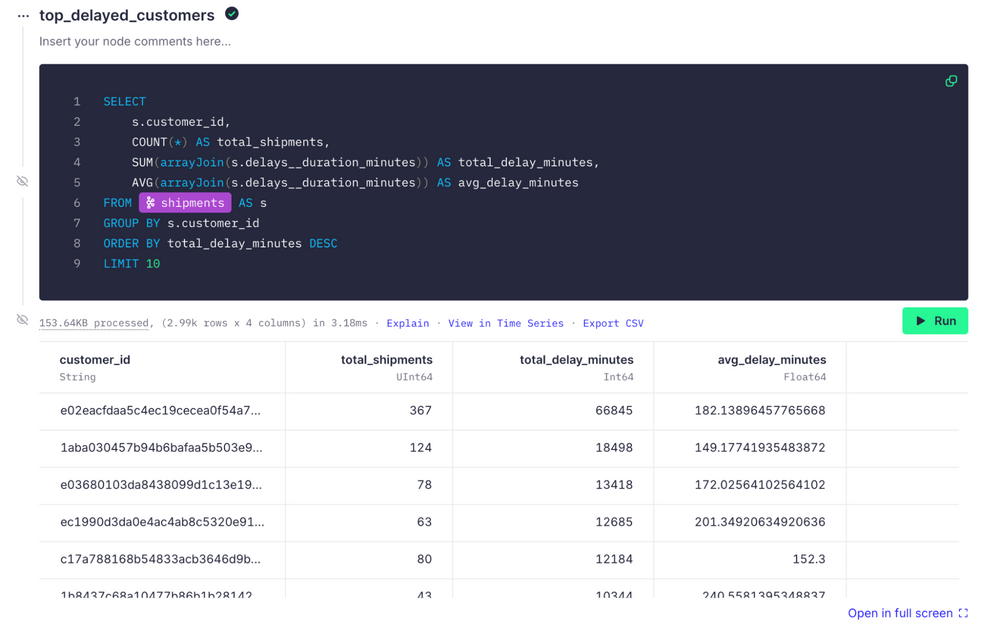Screen dimensions: 1000x642
Task: Click the copy query icon in the code editor
Action: [951, 81]
